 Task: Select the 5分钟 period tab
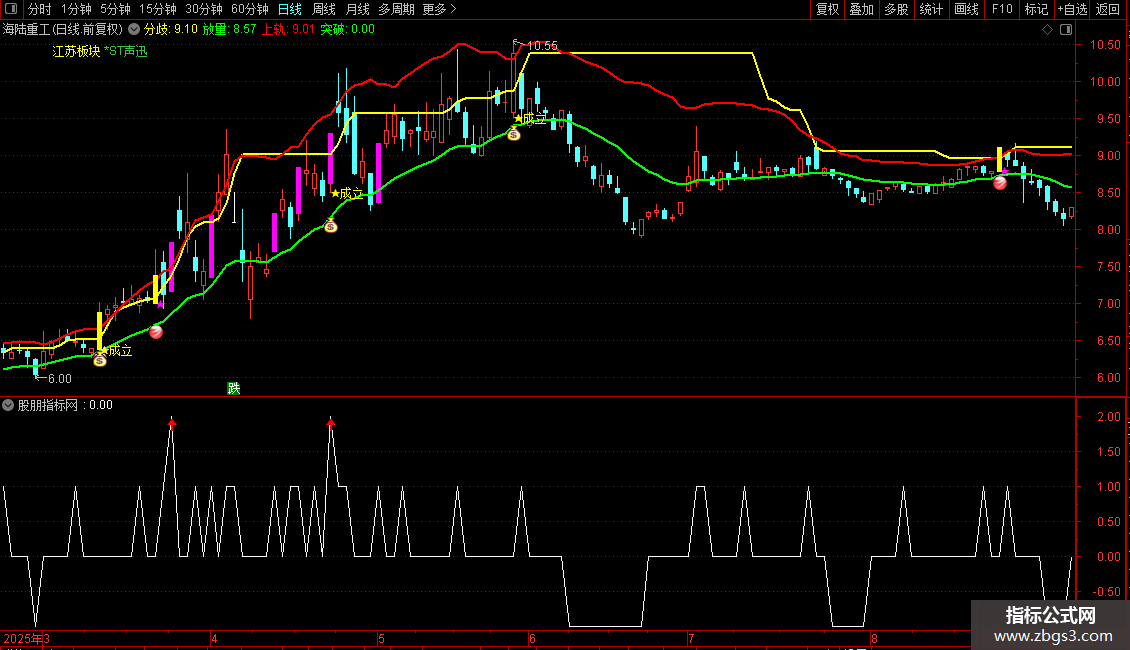115,9
